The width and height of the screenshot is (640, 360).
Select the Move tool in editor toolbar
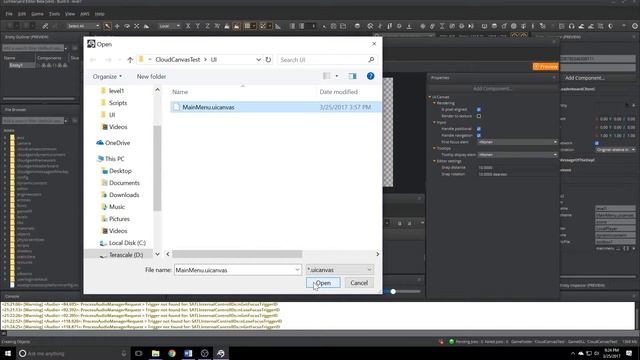(x=117, y=26)
